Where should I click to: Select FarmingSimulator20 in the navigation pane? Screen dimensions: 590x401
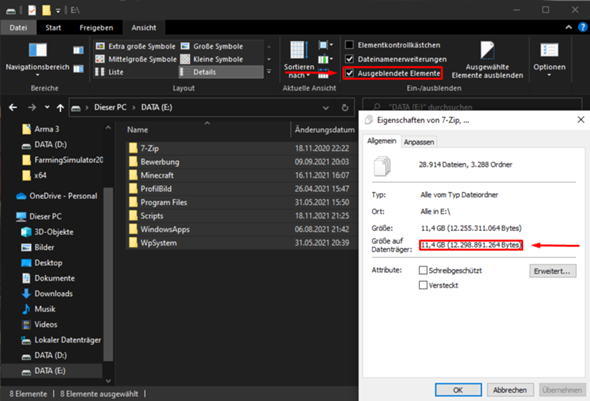click(x=62, y=160)
